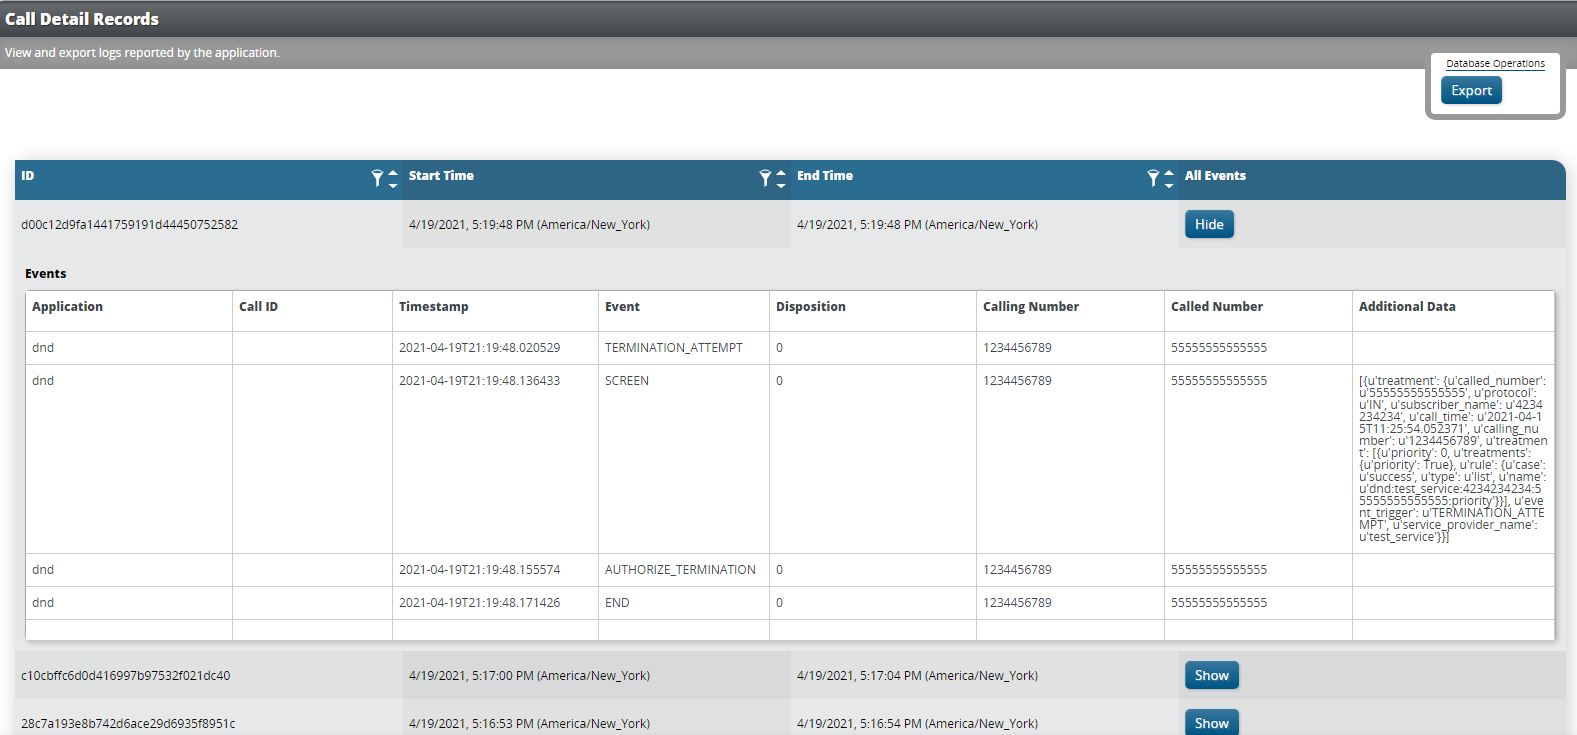
Task: Open the filter for the End Time column
Action: (x=1153, y=178)
